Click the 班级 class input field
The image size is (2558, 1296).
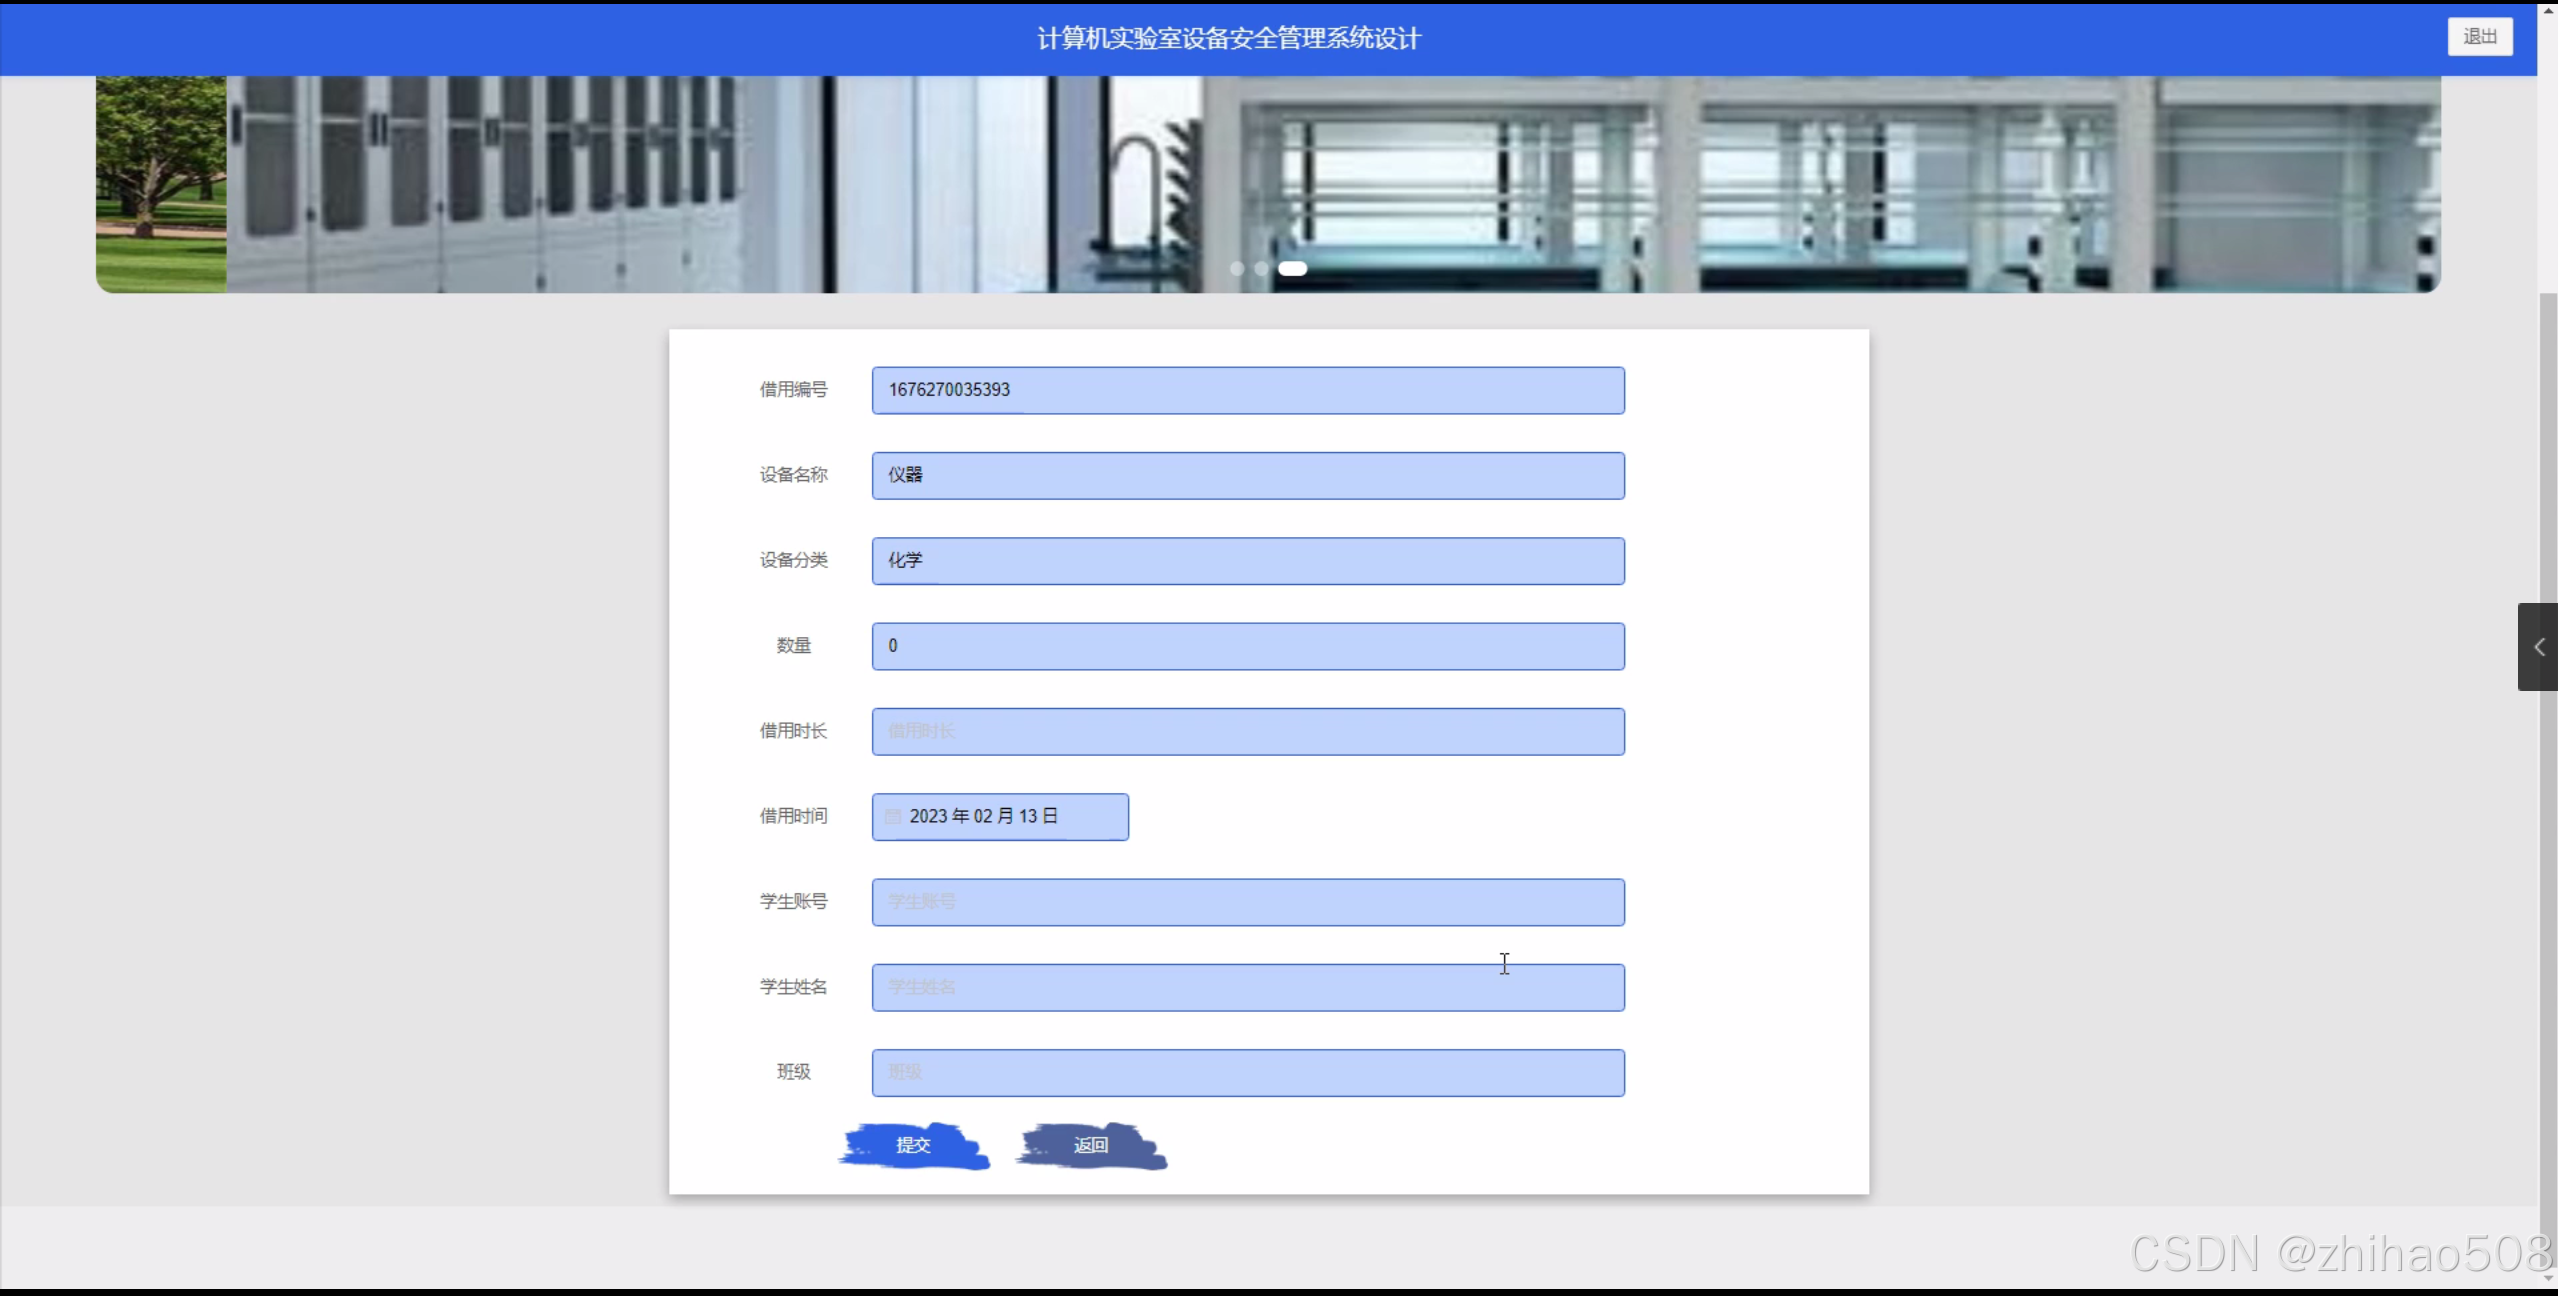[x=1247, y=1073]
